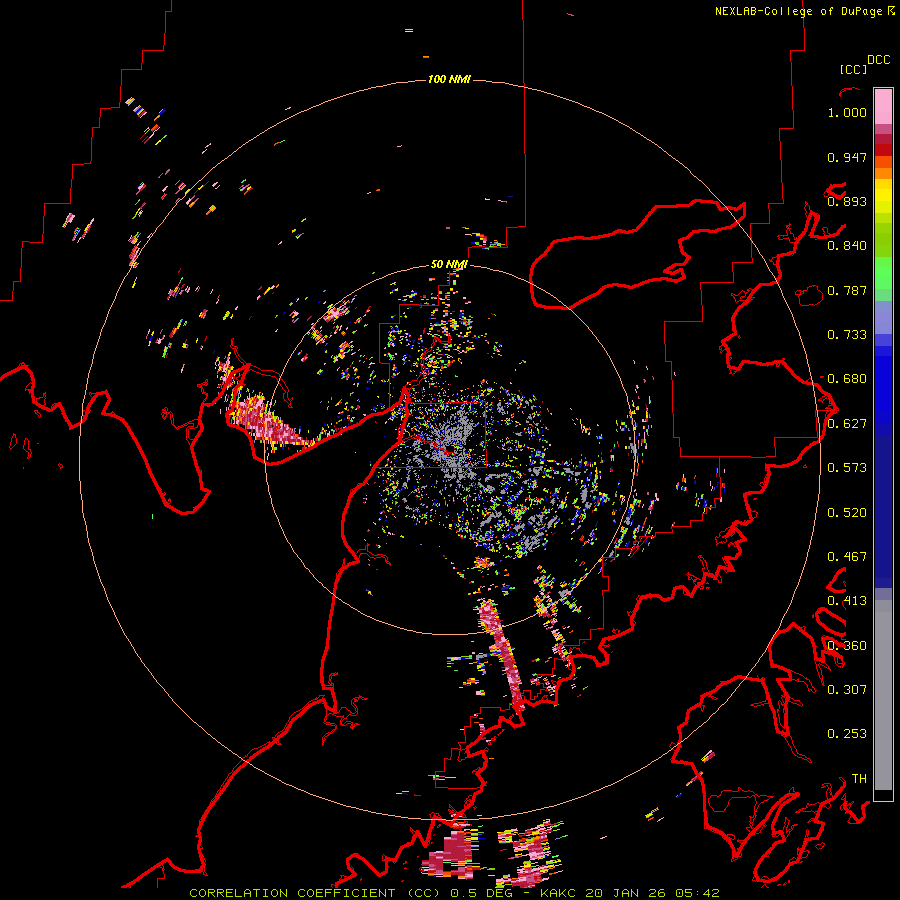The height and width of the screenshot is (900, 900).
Task: Click the 0.360 scale value
Action: tap(847, 646)
